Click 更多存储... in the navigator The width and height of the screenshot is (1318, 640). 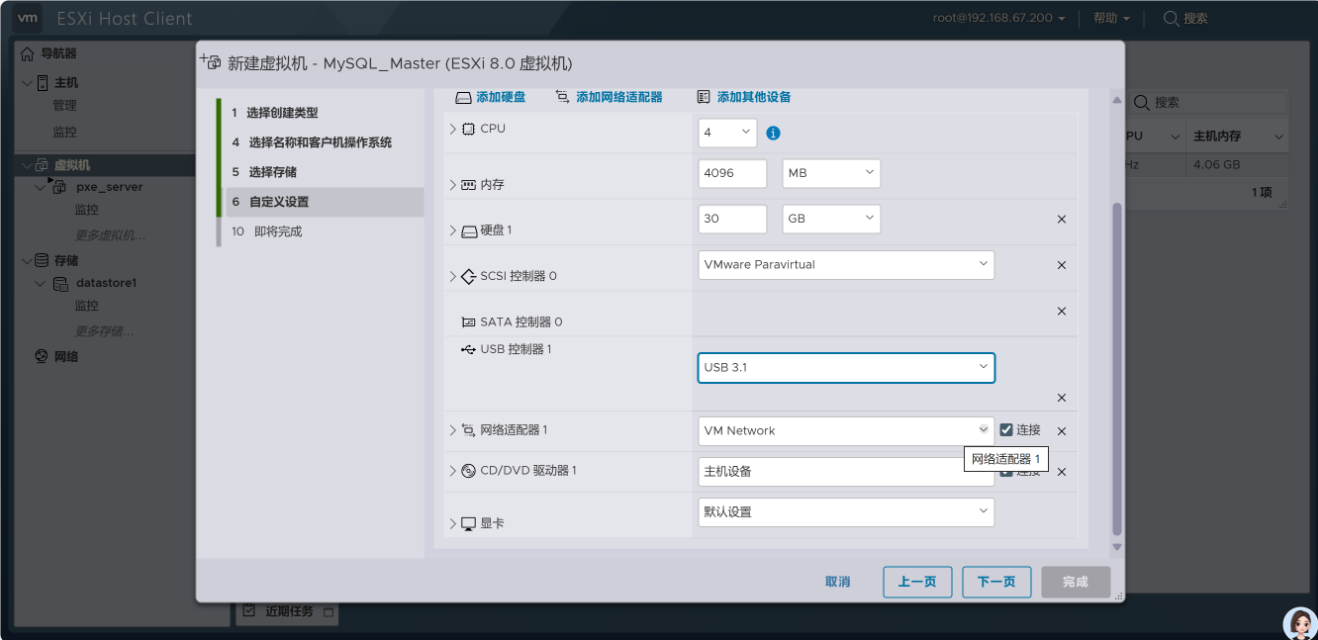pos(104,331)
